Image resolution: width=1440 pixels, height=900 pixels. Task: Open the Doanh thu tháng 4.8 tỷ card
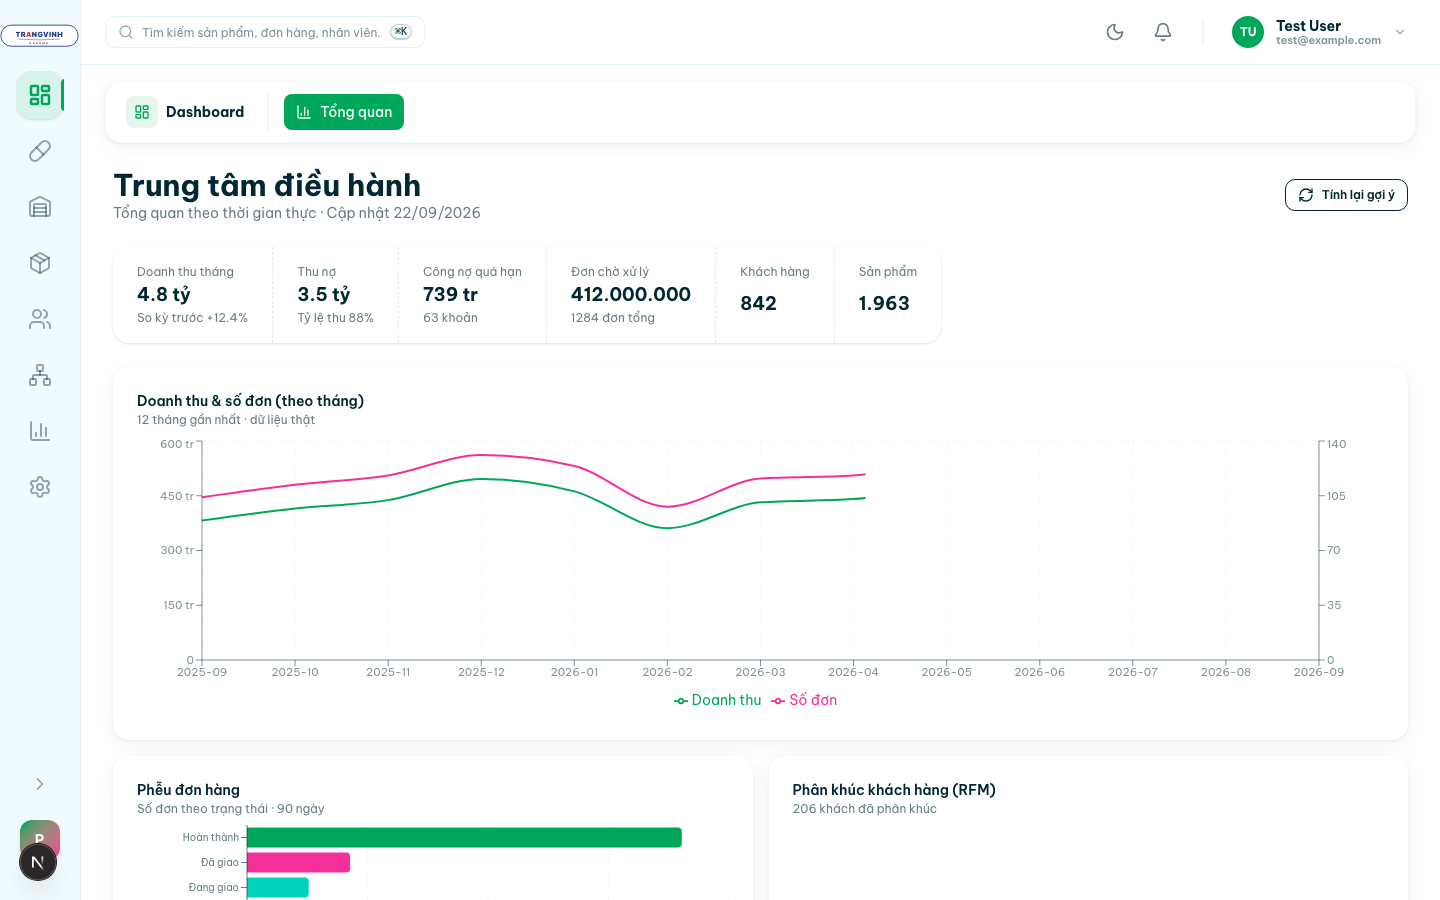(193, 295)
